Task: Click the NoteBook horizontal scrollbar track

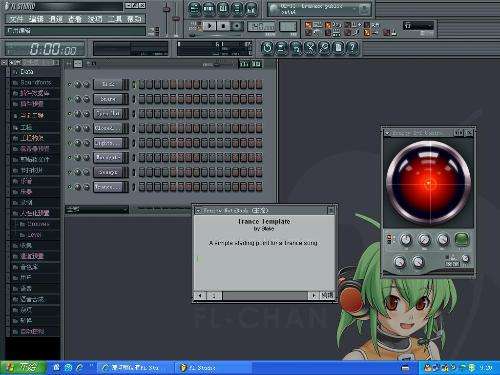Action: 265,295
